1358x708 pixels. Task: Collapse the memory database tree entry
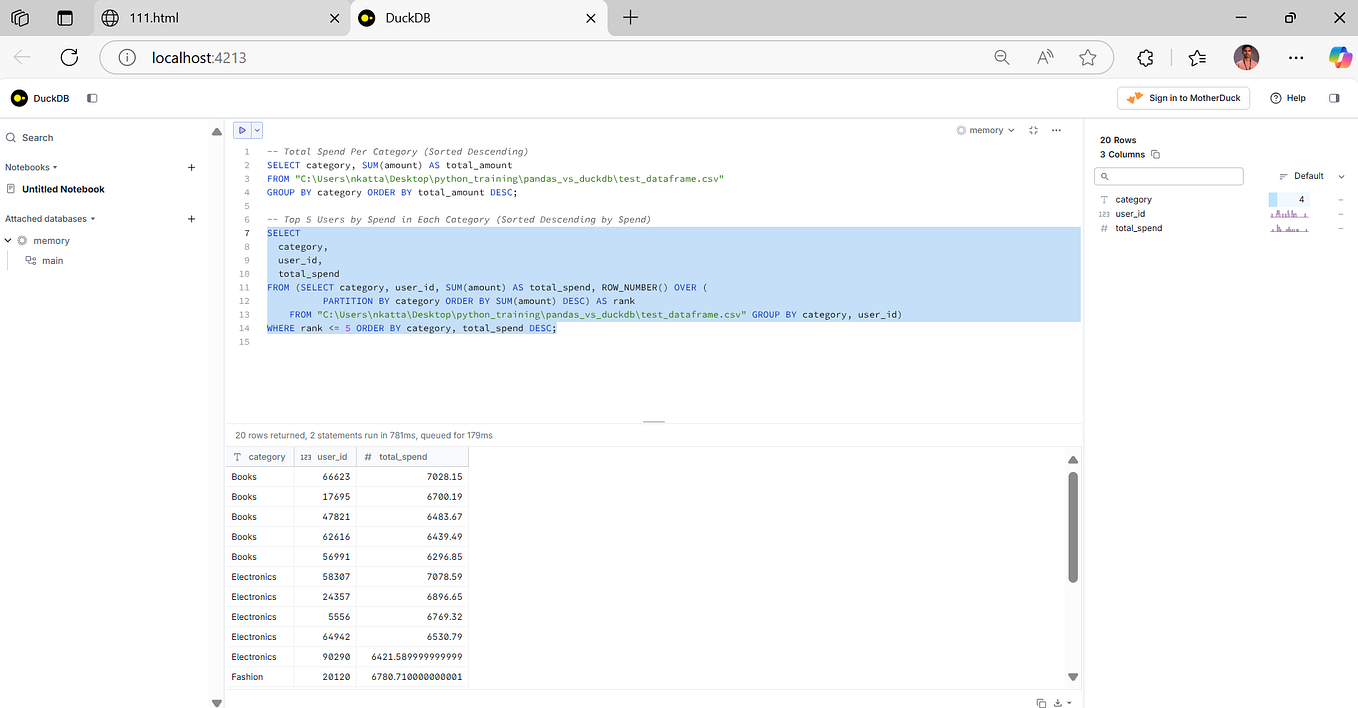click(x=8, y=240)
